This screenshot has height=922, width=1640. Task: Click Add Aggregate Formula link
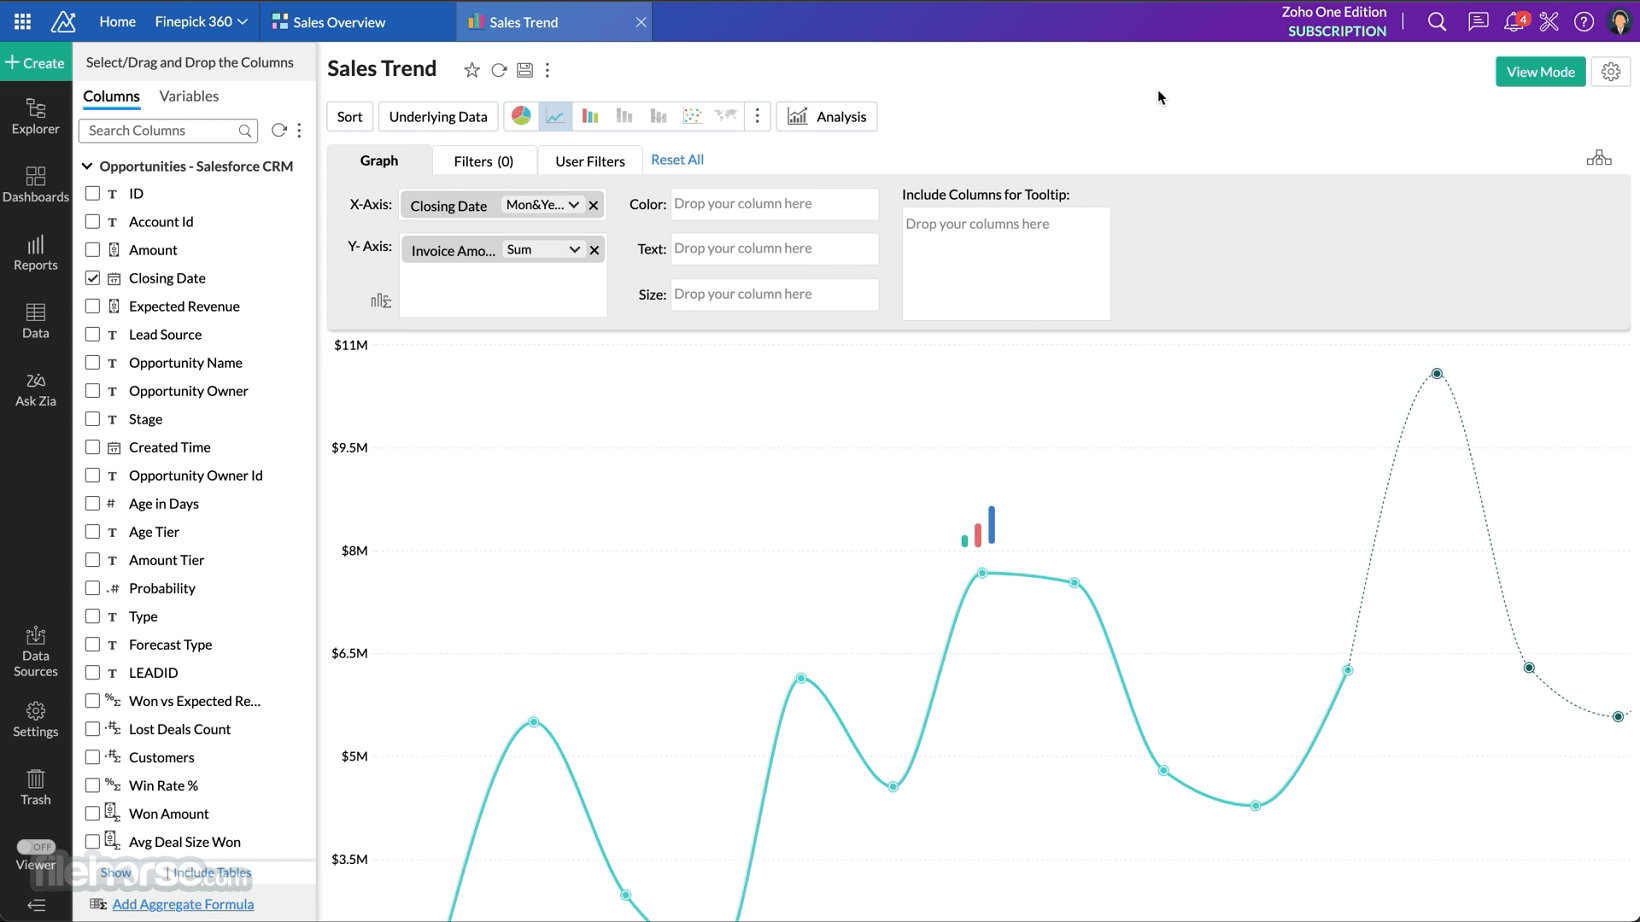183,904
